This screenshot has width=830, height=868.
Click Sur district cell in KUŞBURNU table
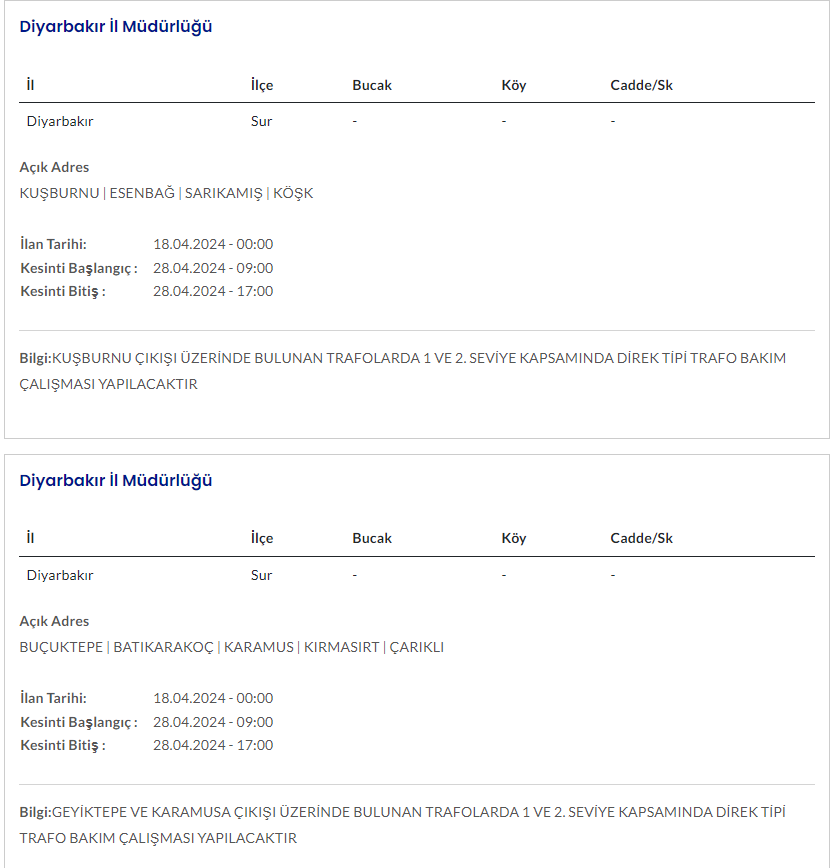pos(261,121)
